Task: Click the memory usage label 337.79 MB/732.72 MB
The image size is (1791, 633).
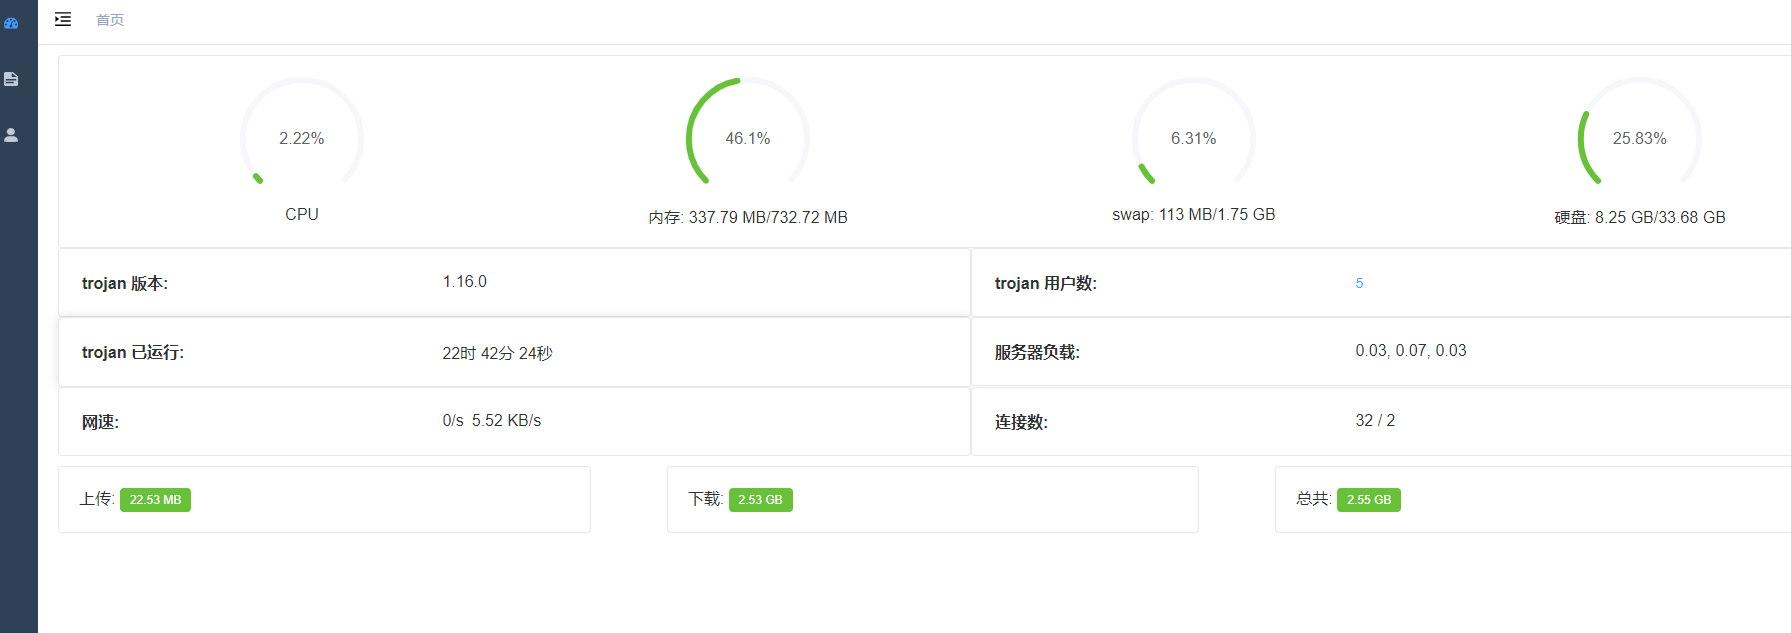Action: pyautogui.click(x=767, y=218)
